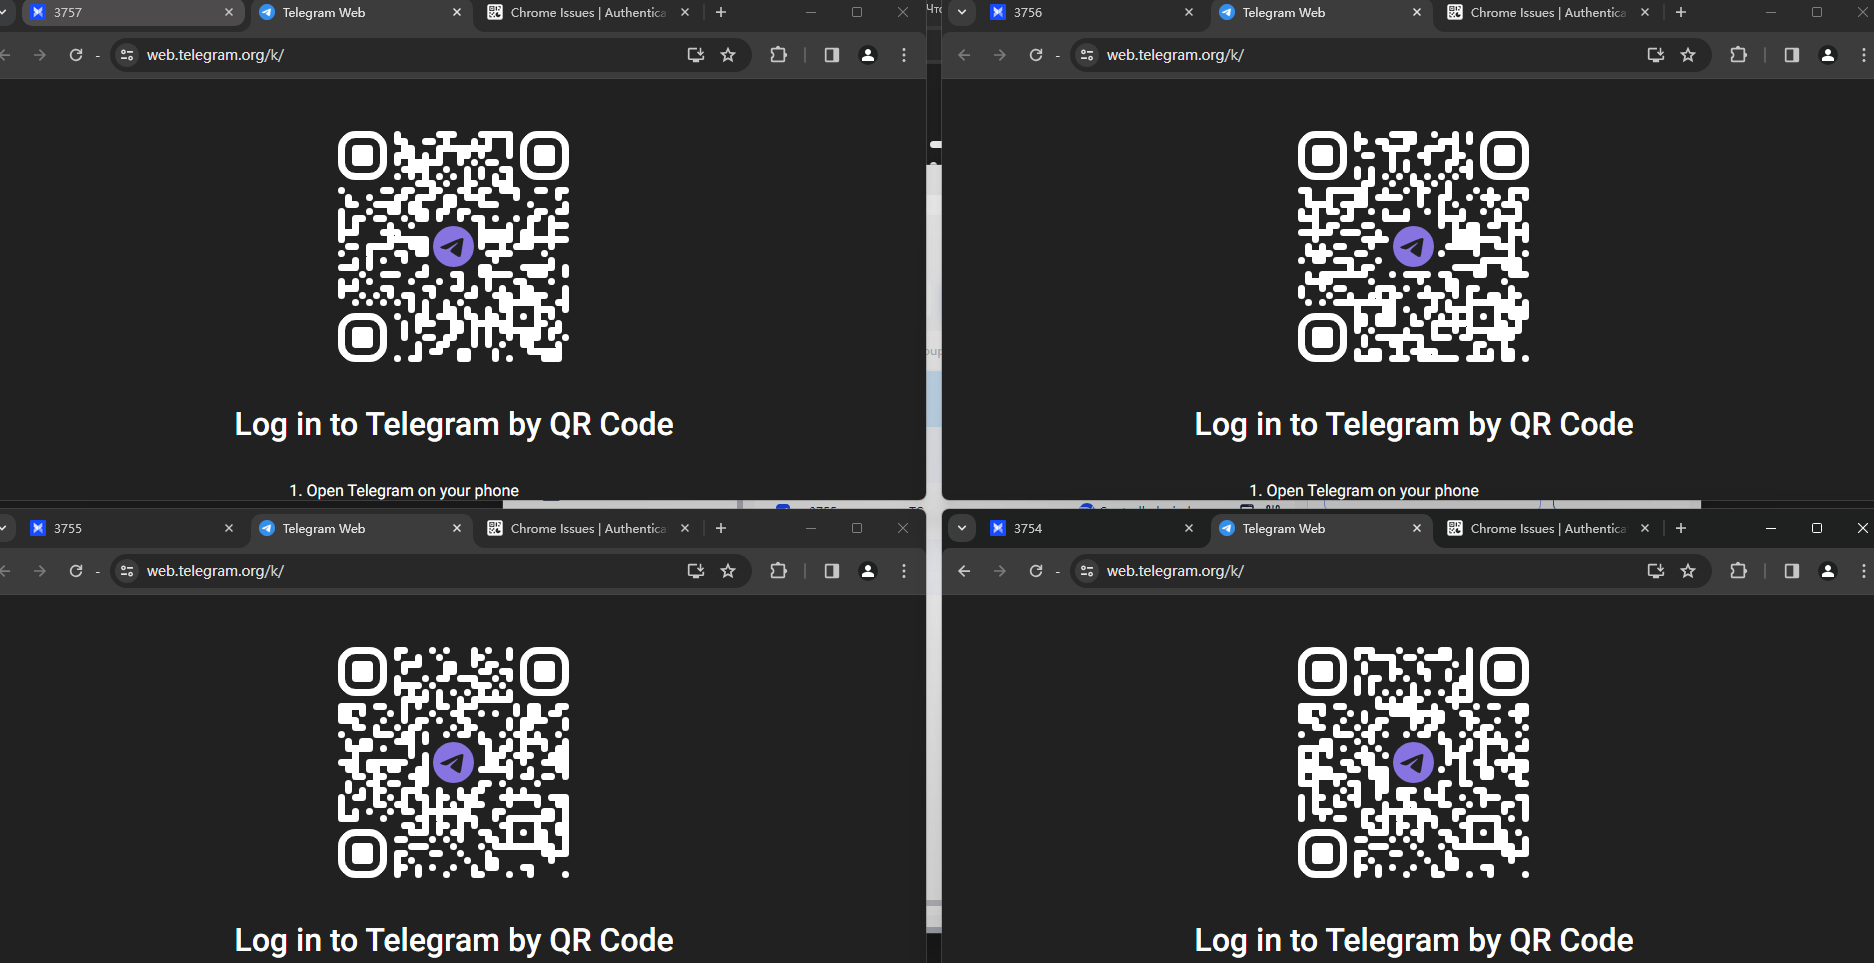Reload page in the 3755 window
Image resolution: width=1874 pixels, height=963 pixels.
tap(76, 571)
